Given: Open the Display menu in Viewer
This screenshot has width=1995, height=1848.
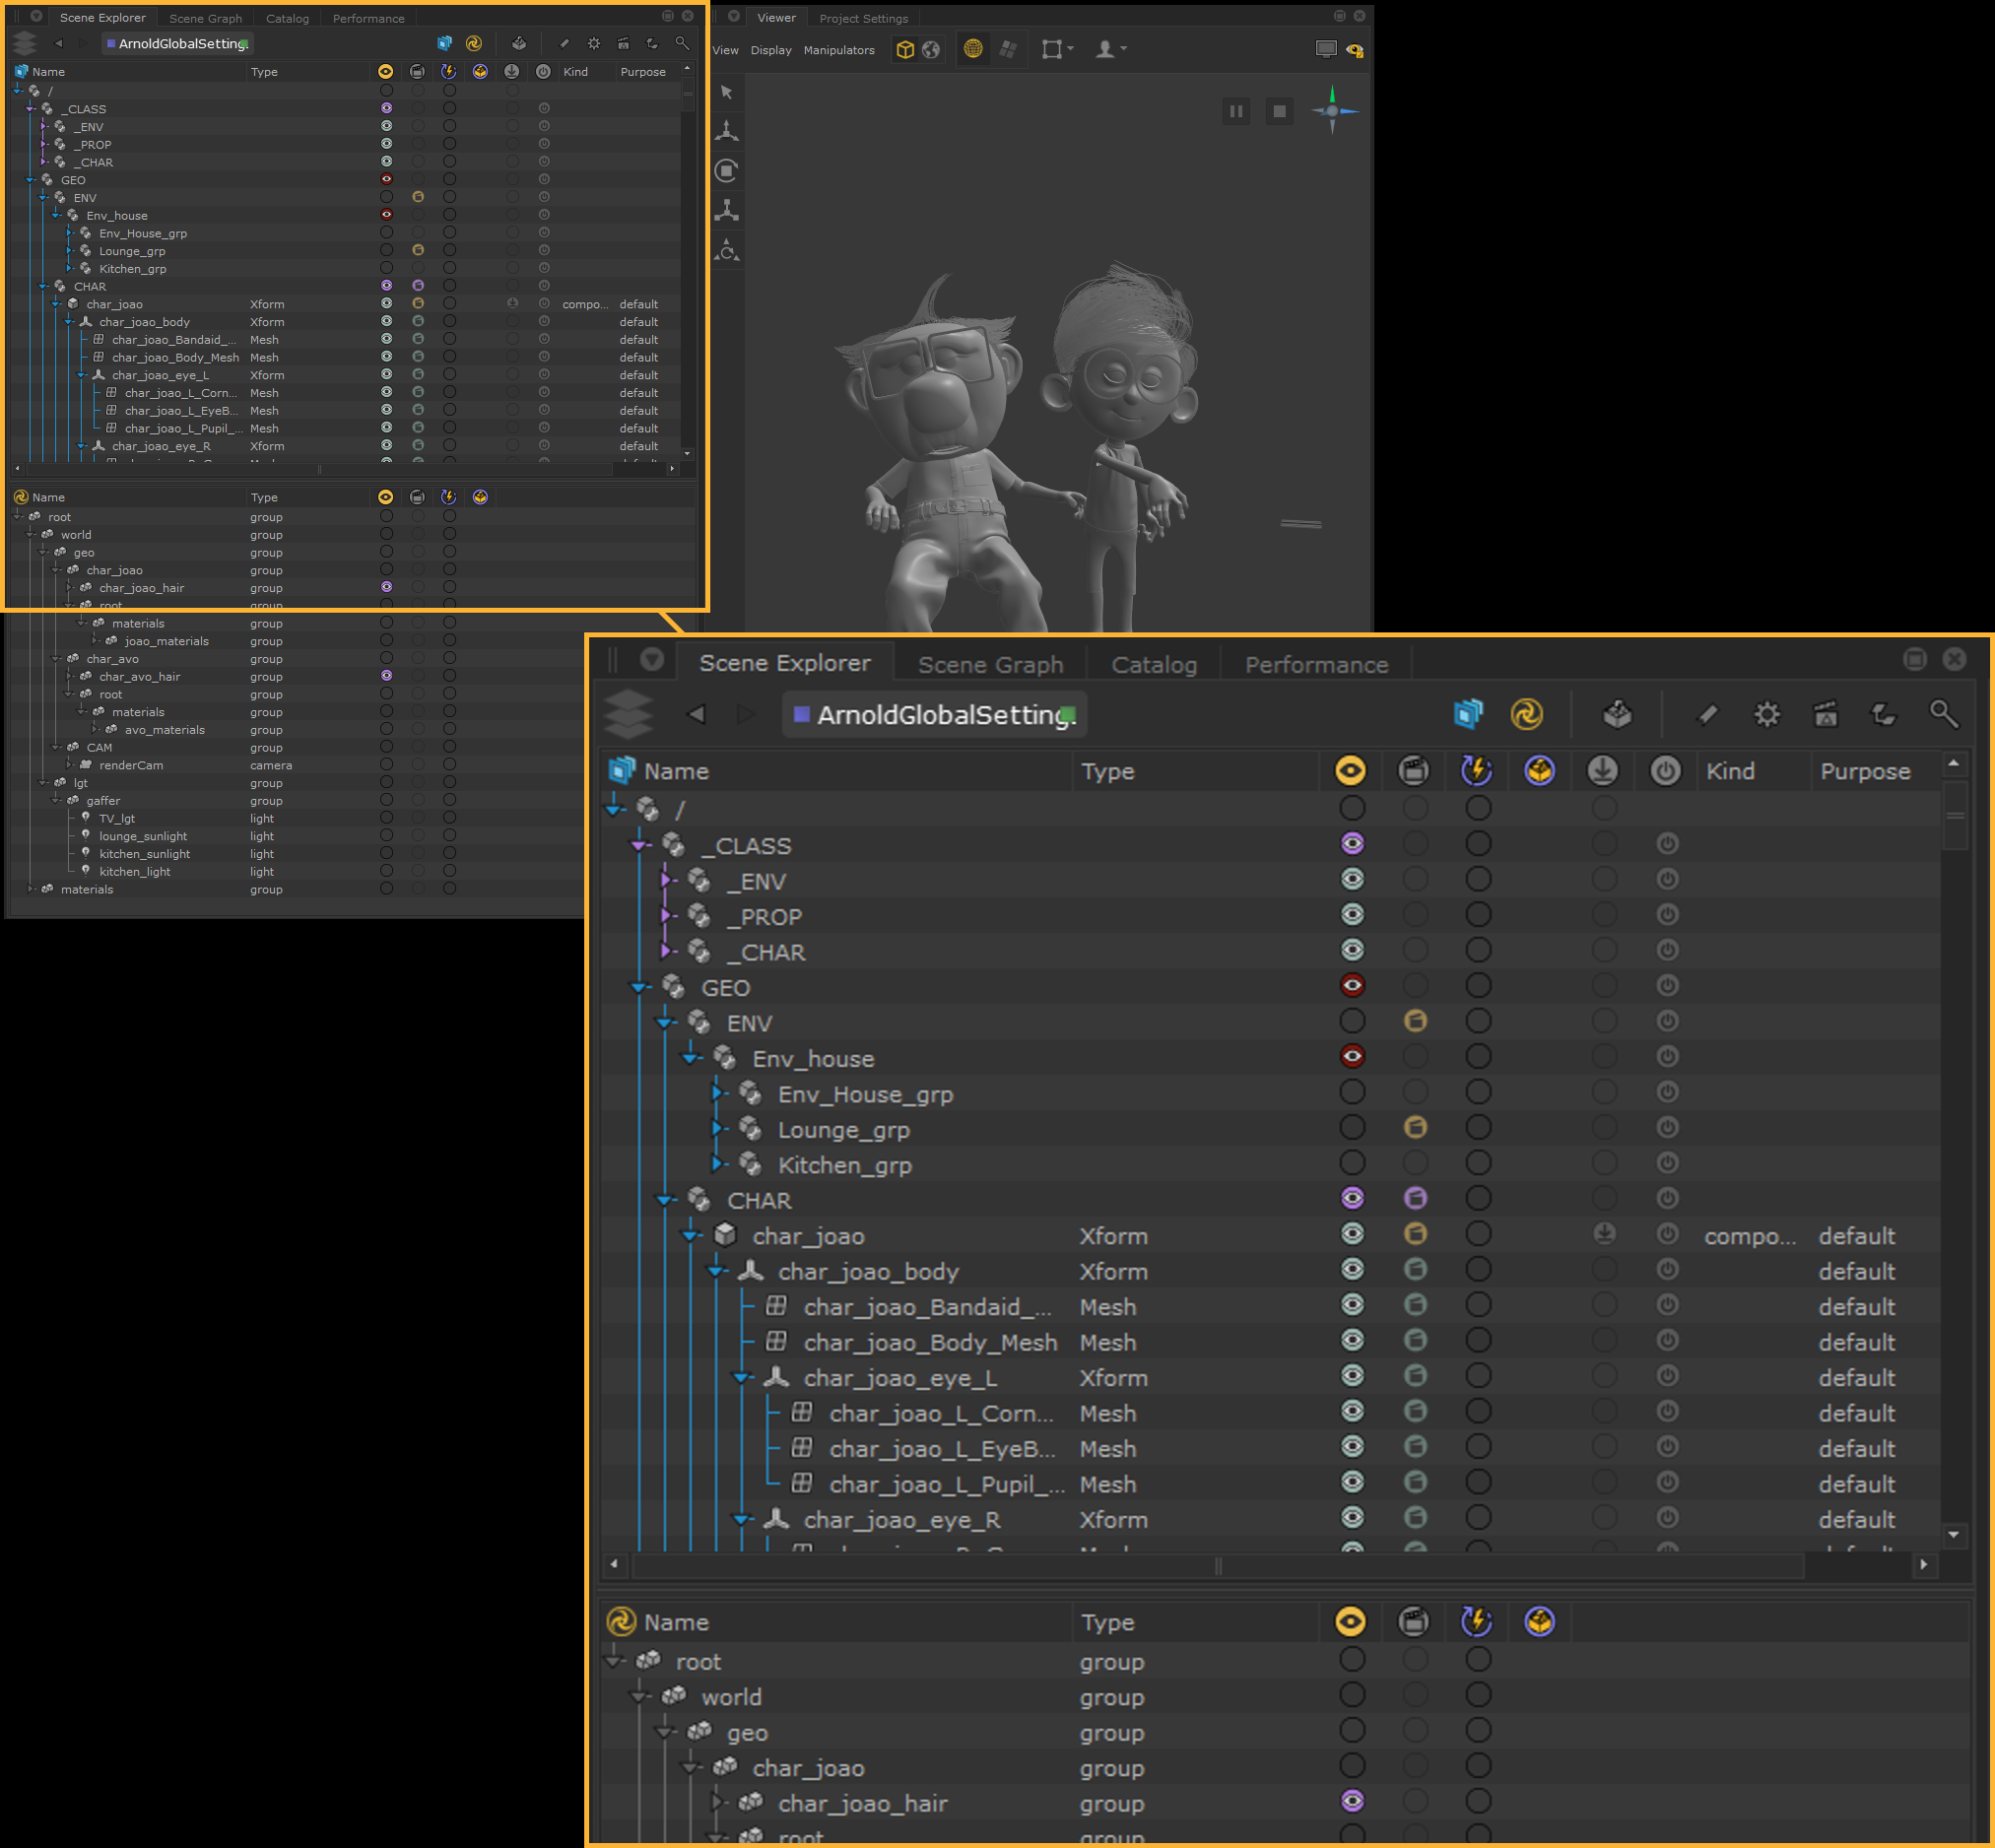Looking at the screenshot, I should click(x=770, y=50).
